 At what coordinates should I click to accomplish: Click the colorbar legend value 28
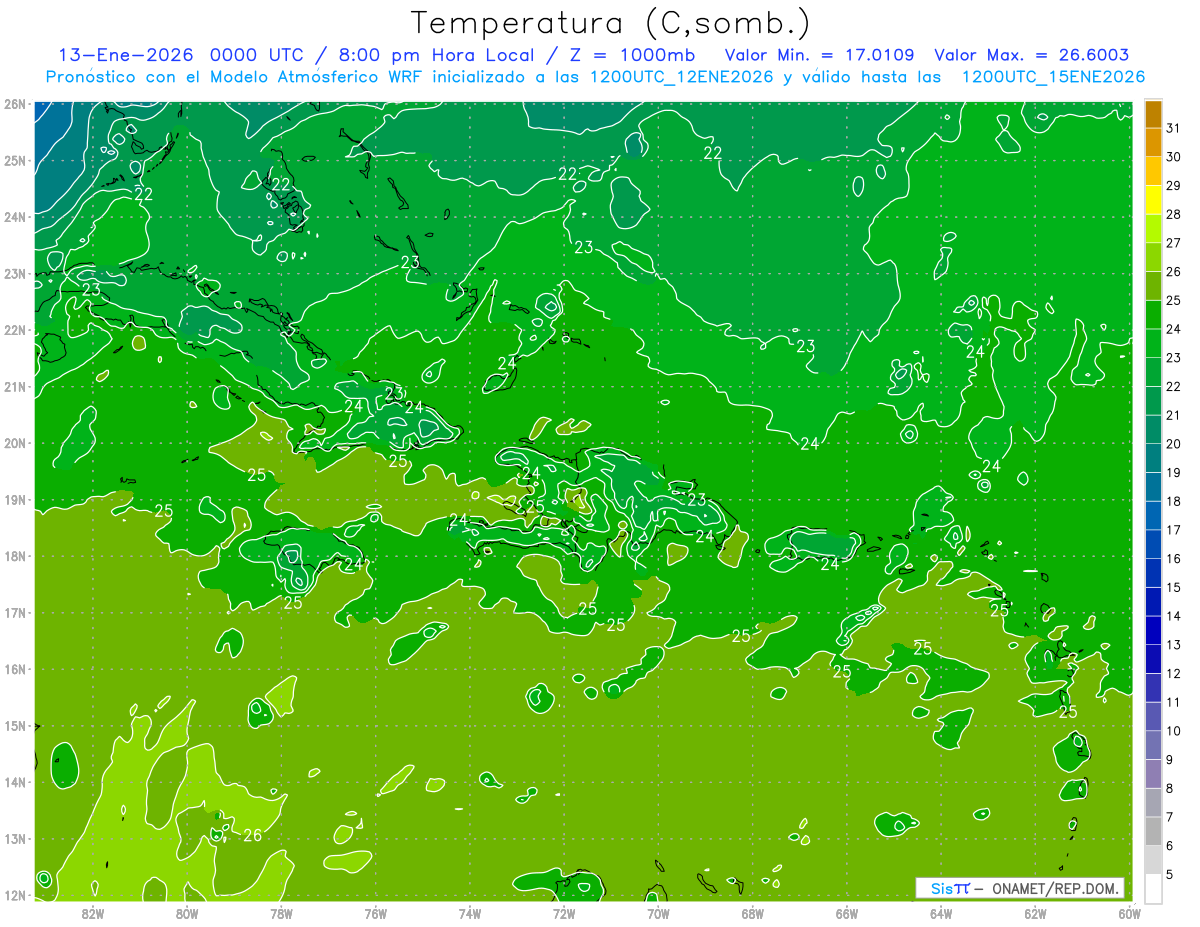click(x=1173, y=215)
